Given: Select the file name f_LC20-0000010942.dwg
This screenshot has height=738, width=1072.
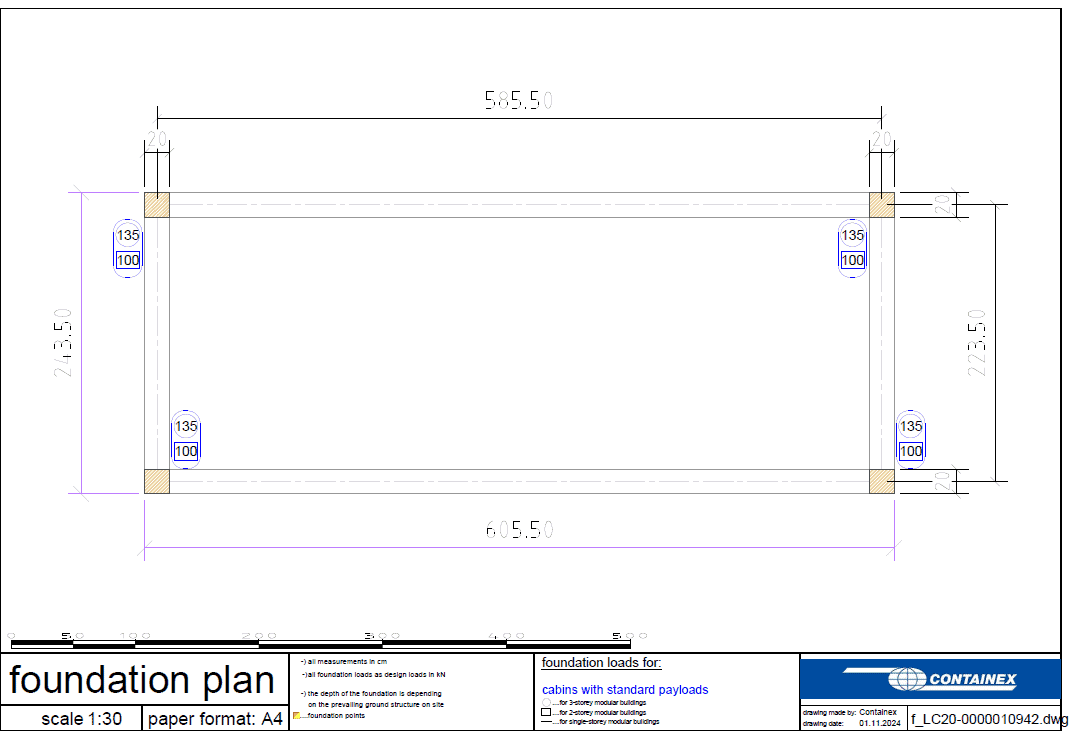Looking at the screenshot, I should point(989,720).
